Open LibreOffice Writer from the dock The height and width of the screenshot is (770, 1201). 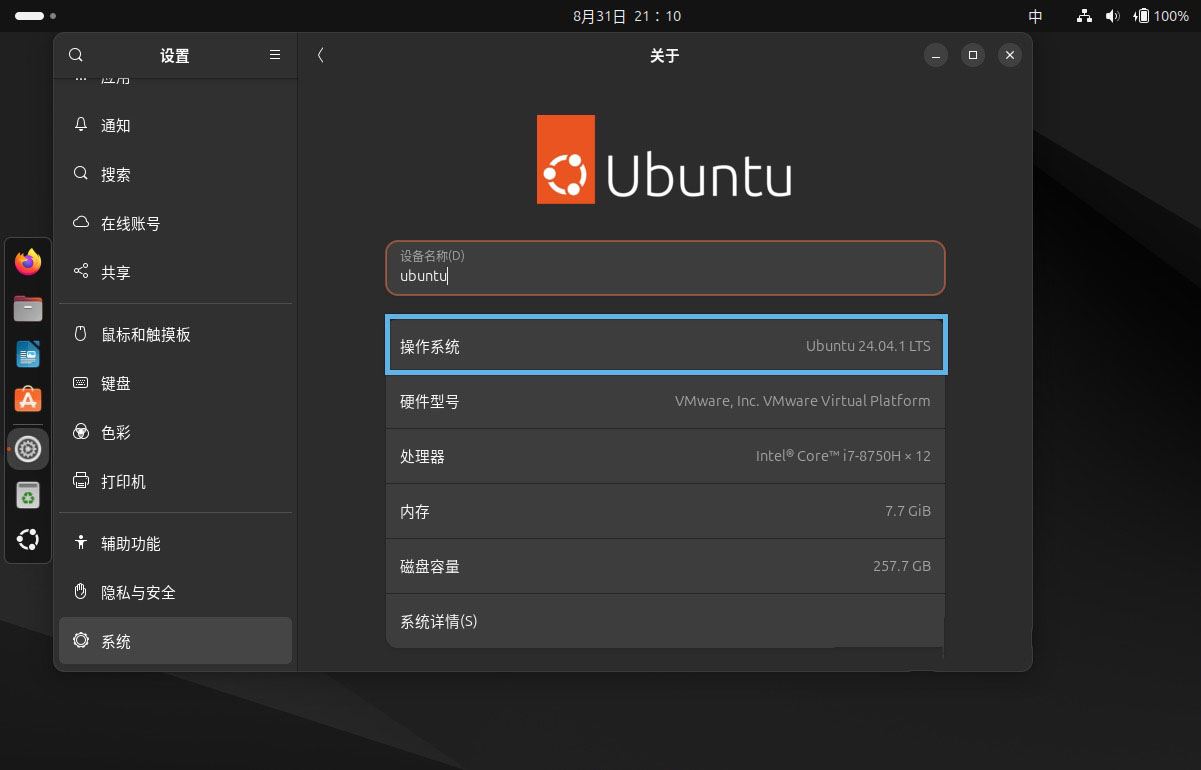tap(28, 354)
